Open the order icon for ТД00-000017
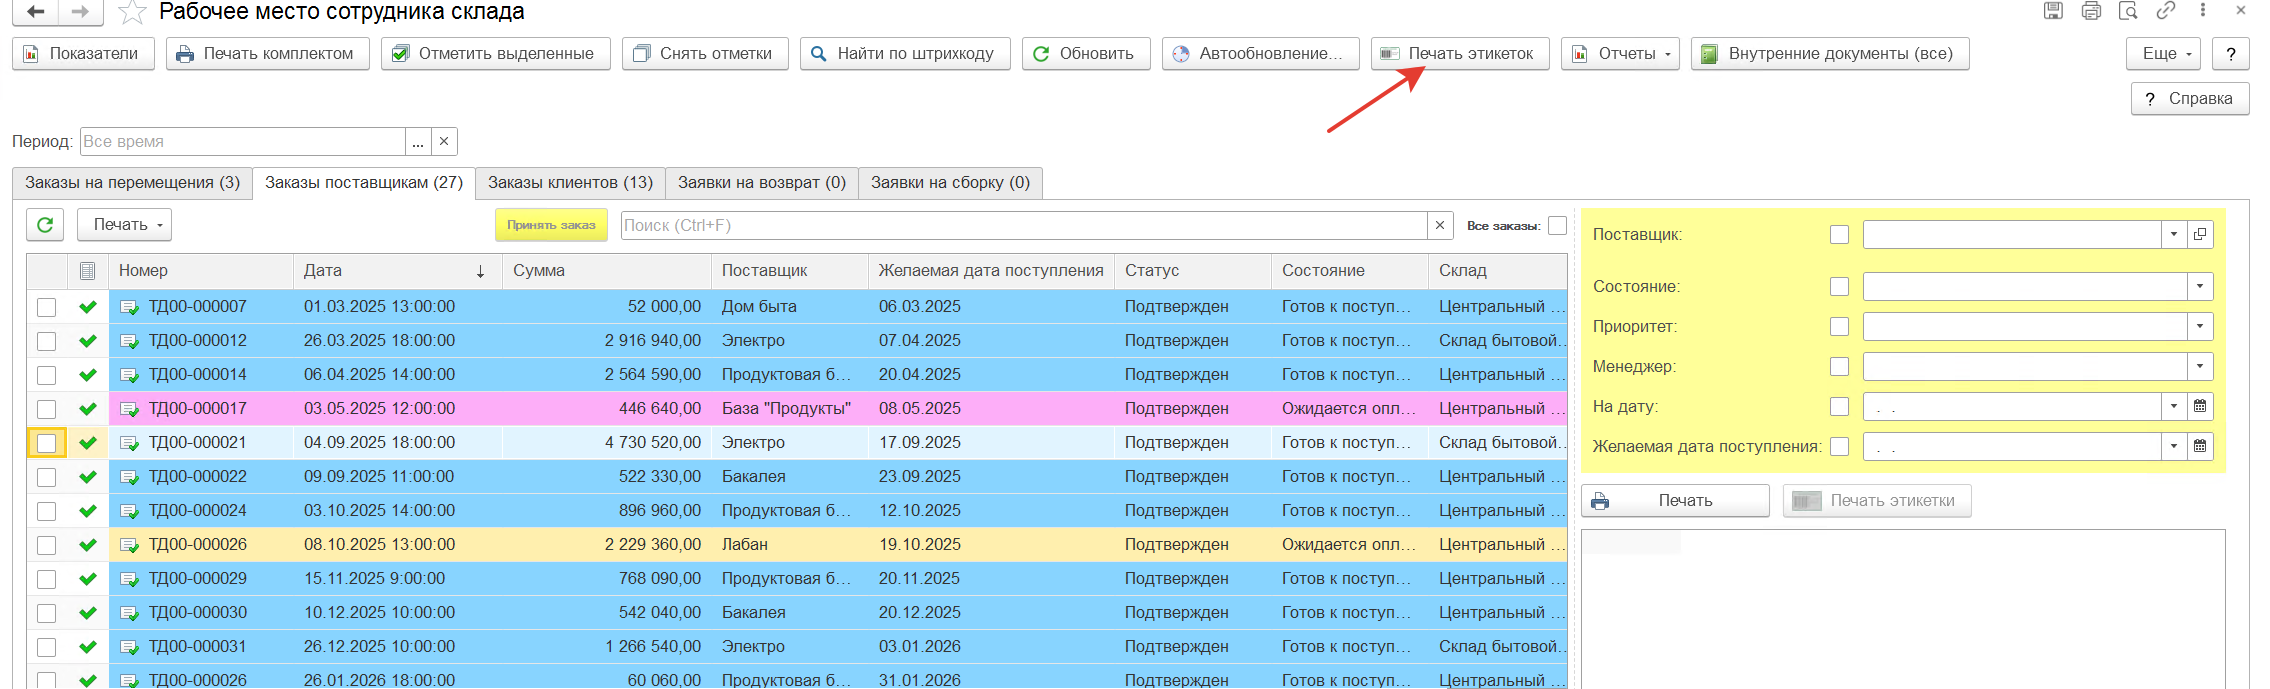This screenshot has height=689, width=2270. (x=129, y=409)
